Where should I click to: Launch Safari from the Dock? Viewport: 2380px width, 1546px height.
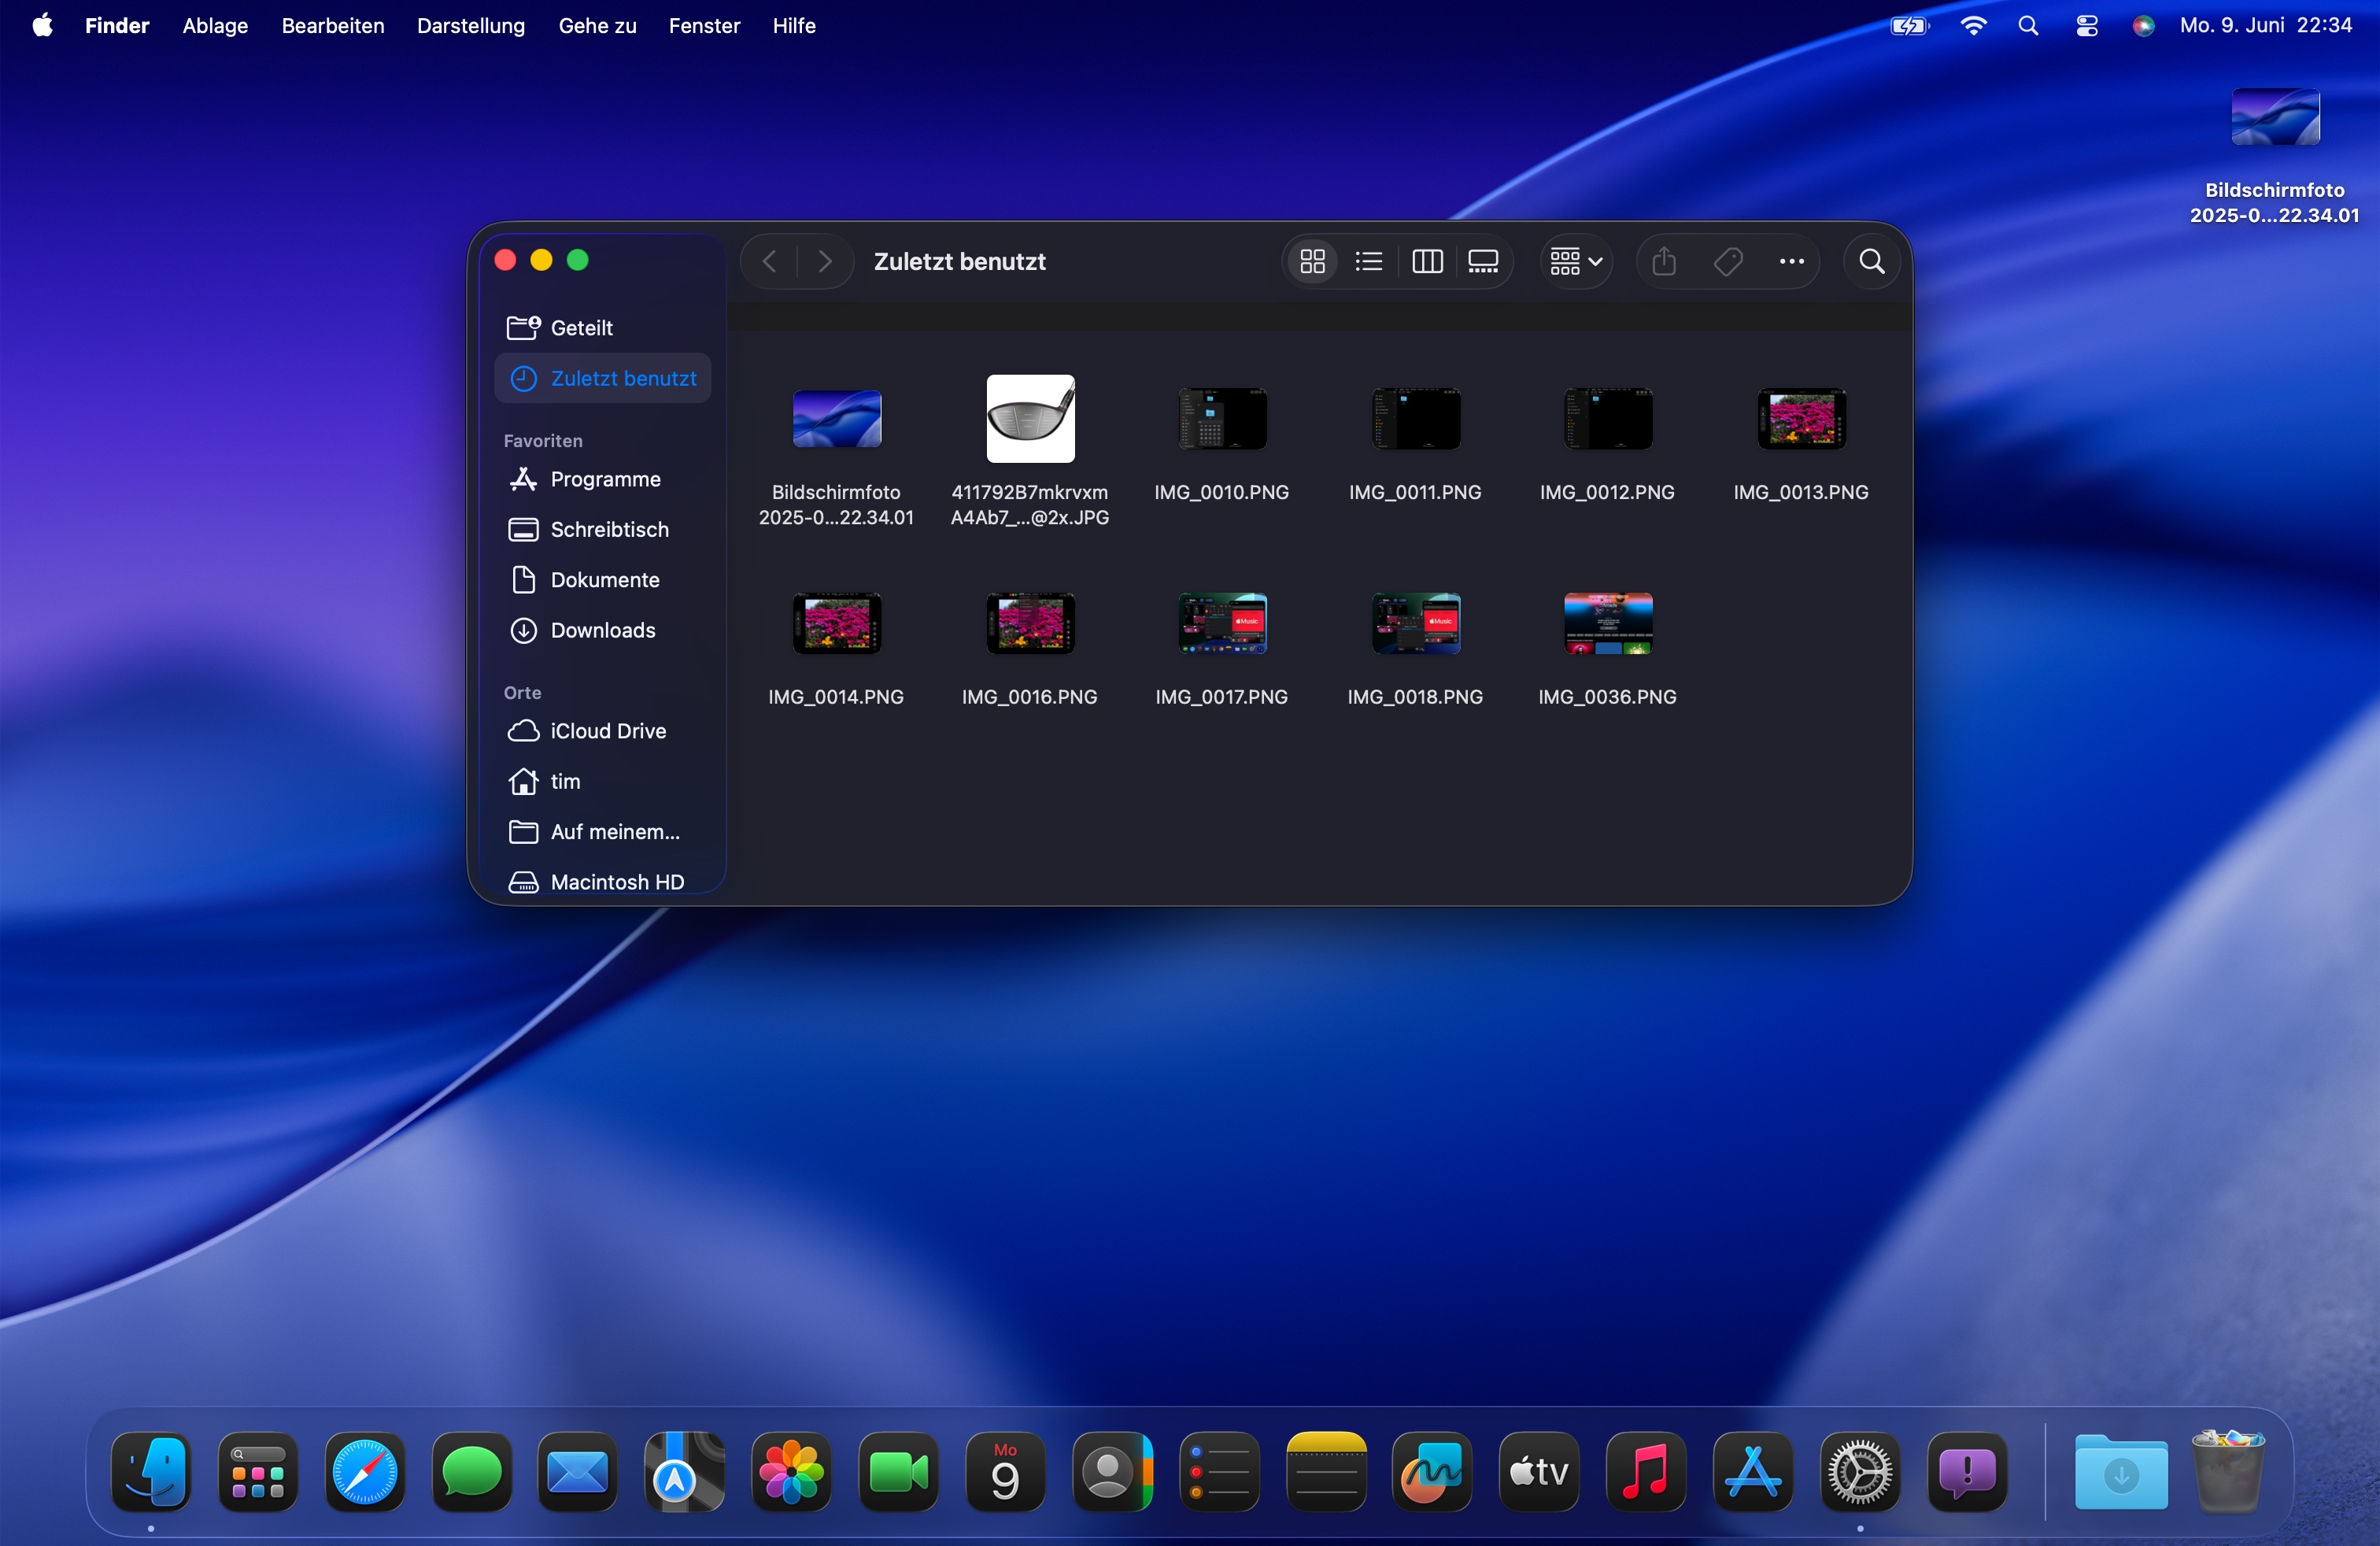point(365,1472)
